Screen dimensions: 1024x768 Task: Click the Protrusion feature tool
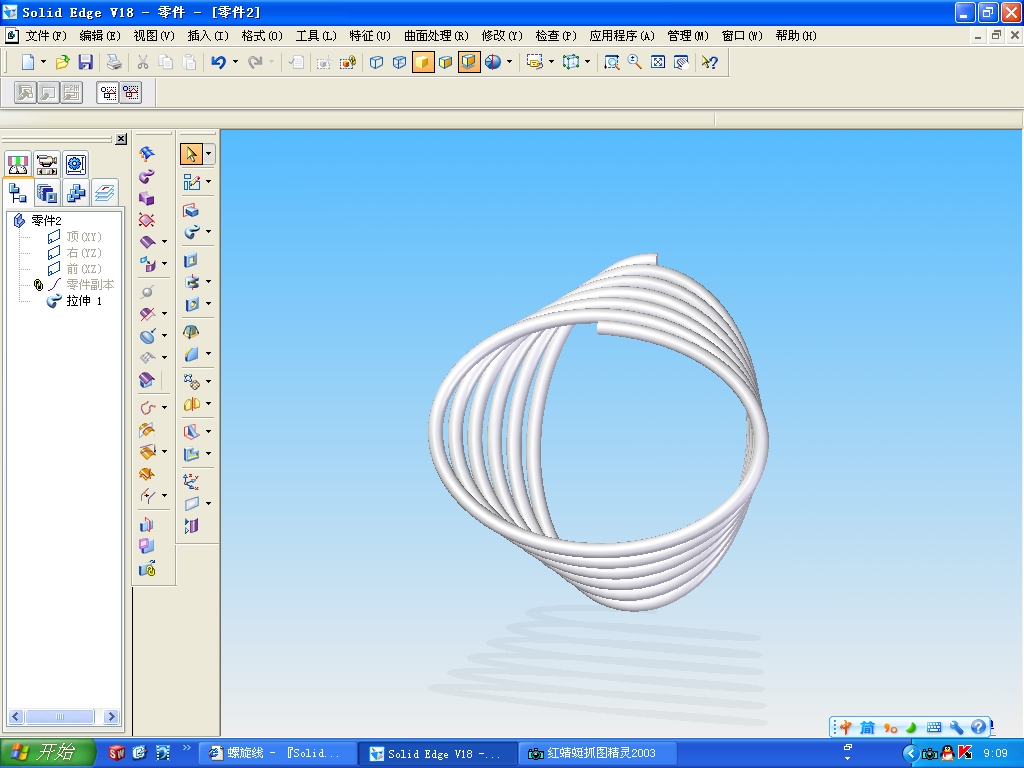click(191, 210)
